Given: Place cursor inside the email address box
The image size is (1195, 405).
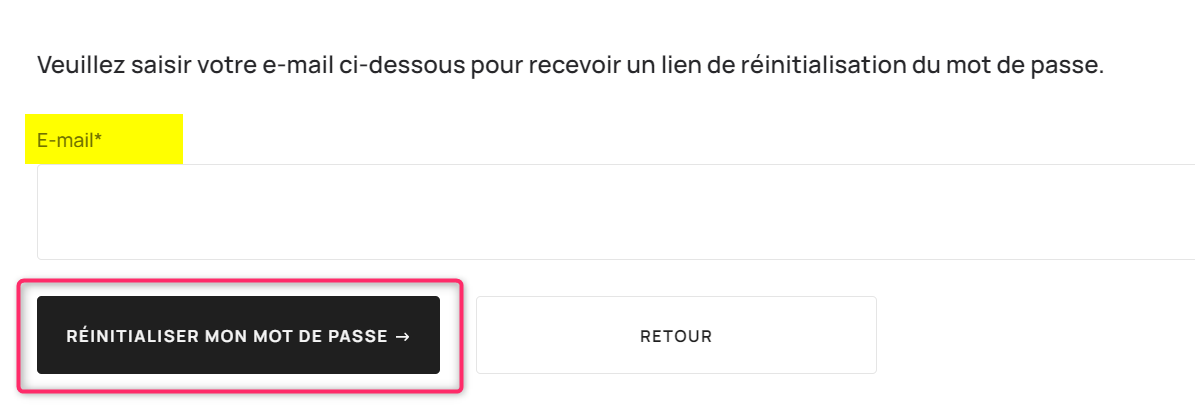Looking at the screenshot, I should pos(616,212).
